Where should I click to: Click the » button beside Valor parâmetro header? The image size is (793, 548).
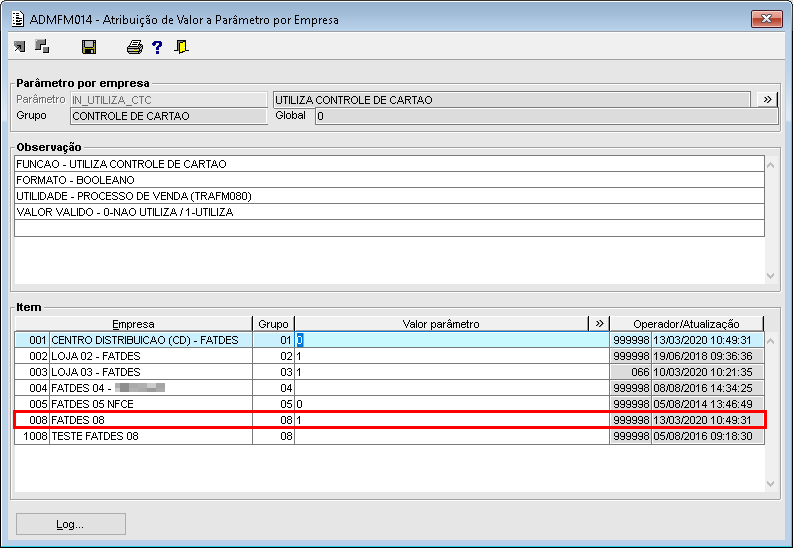tap(599, 324)
